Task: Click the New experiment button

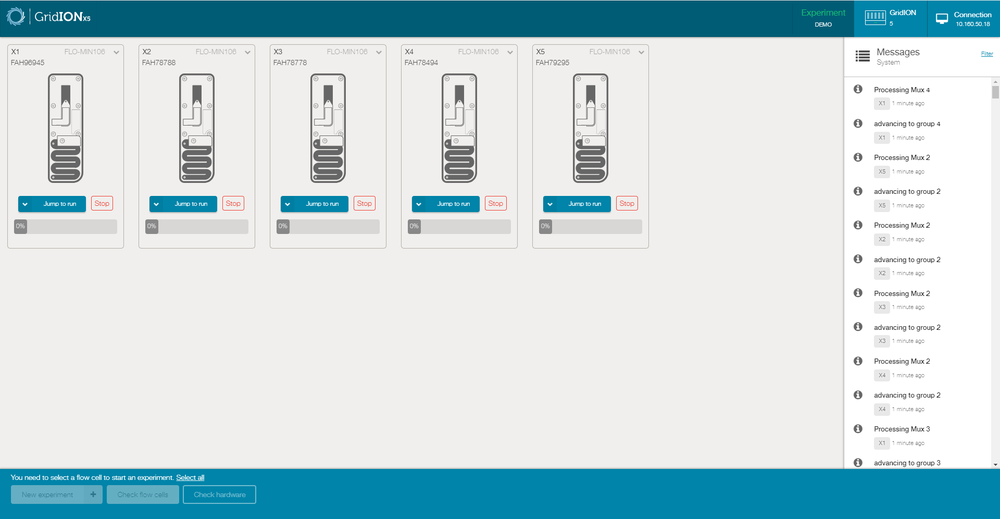Action: [x=47, y=495]
